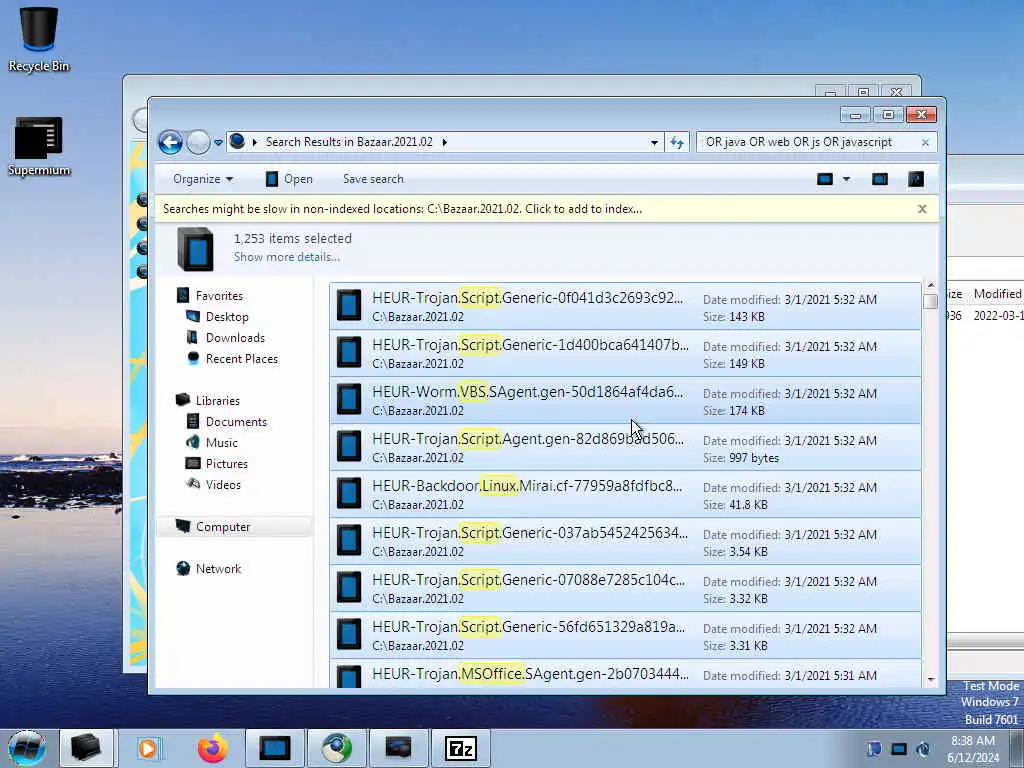
Task: Open the Documents library
Action: point(236,422)
